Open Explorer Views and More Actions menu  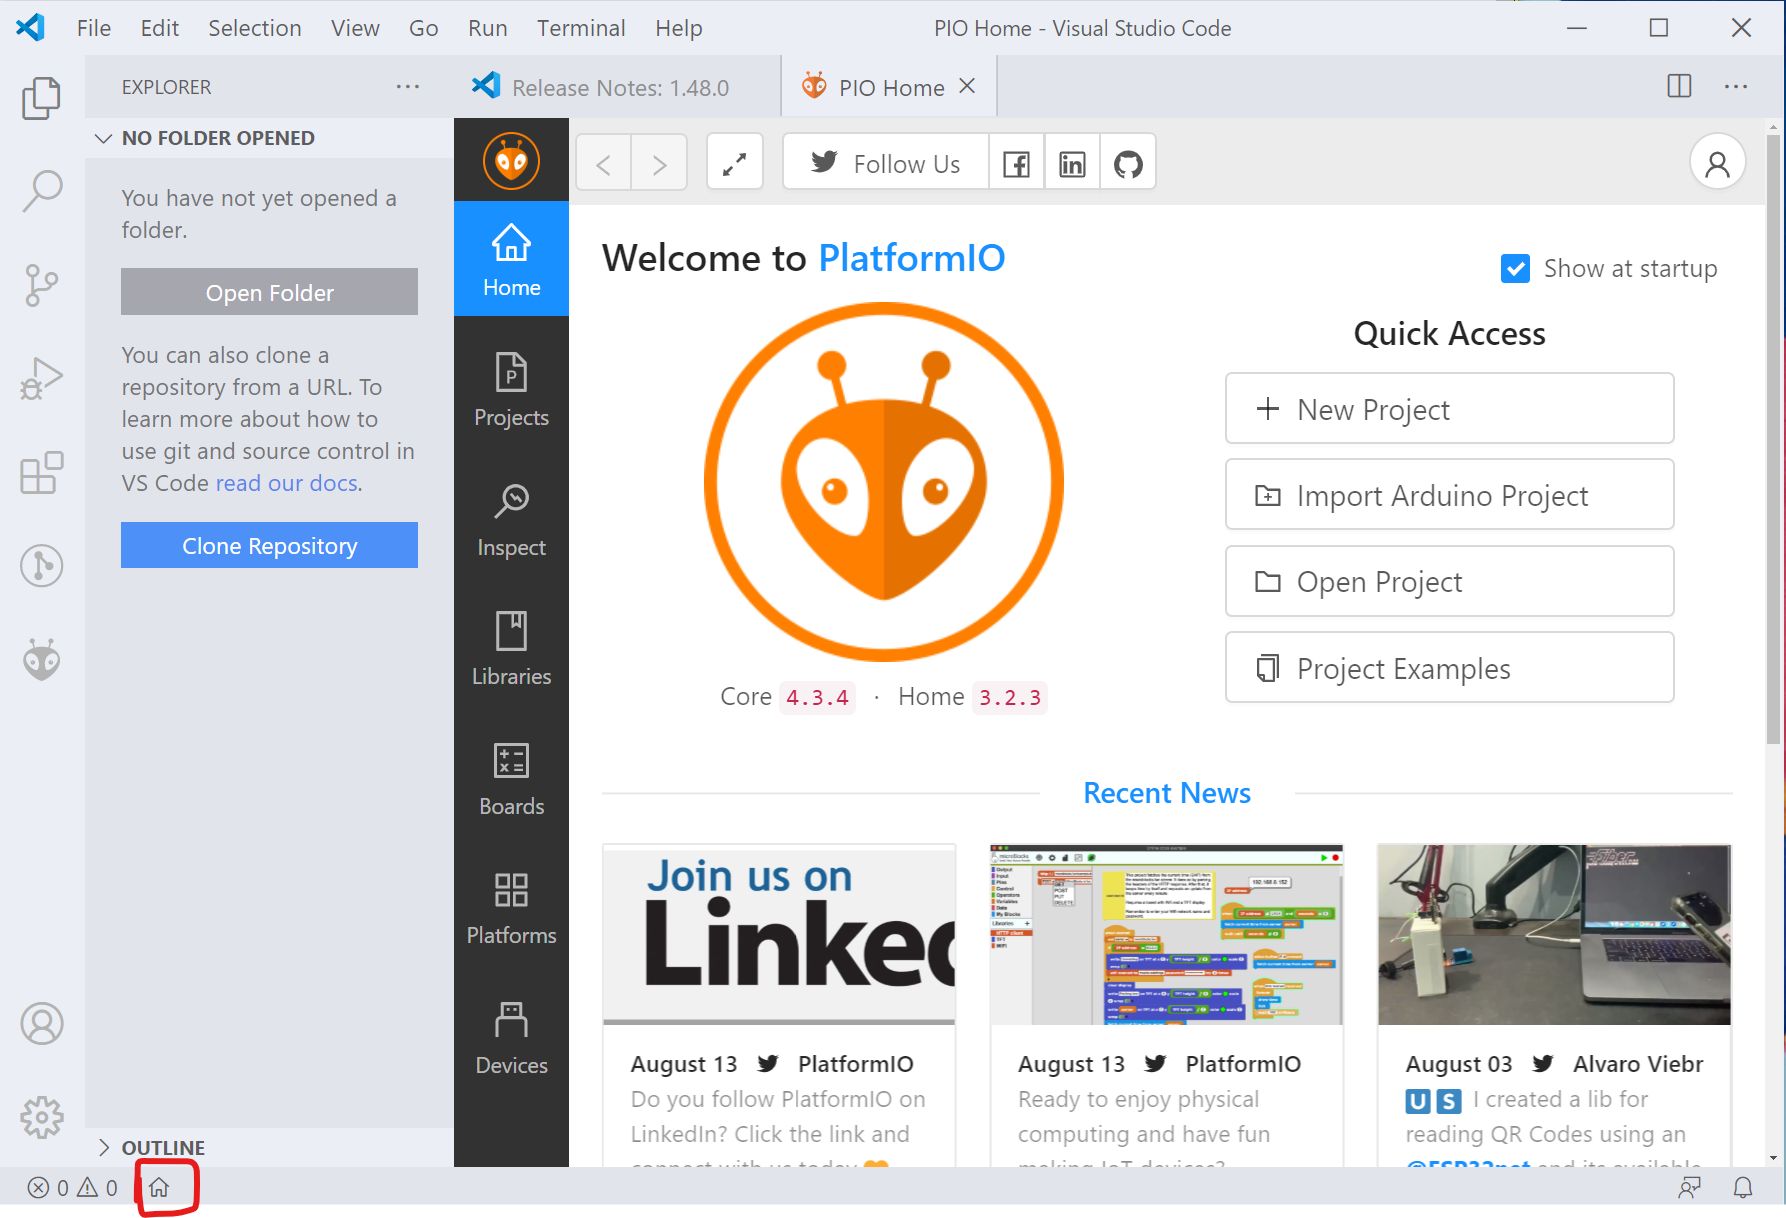pyautogui.click(x=408, y=87)
